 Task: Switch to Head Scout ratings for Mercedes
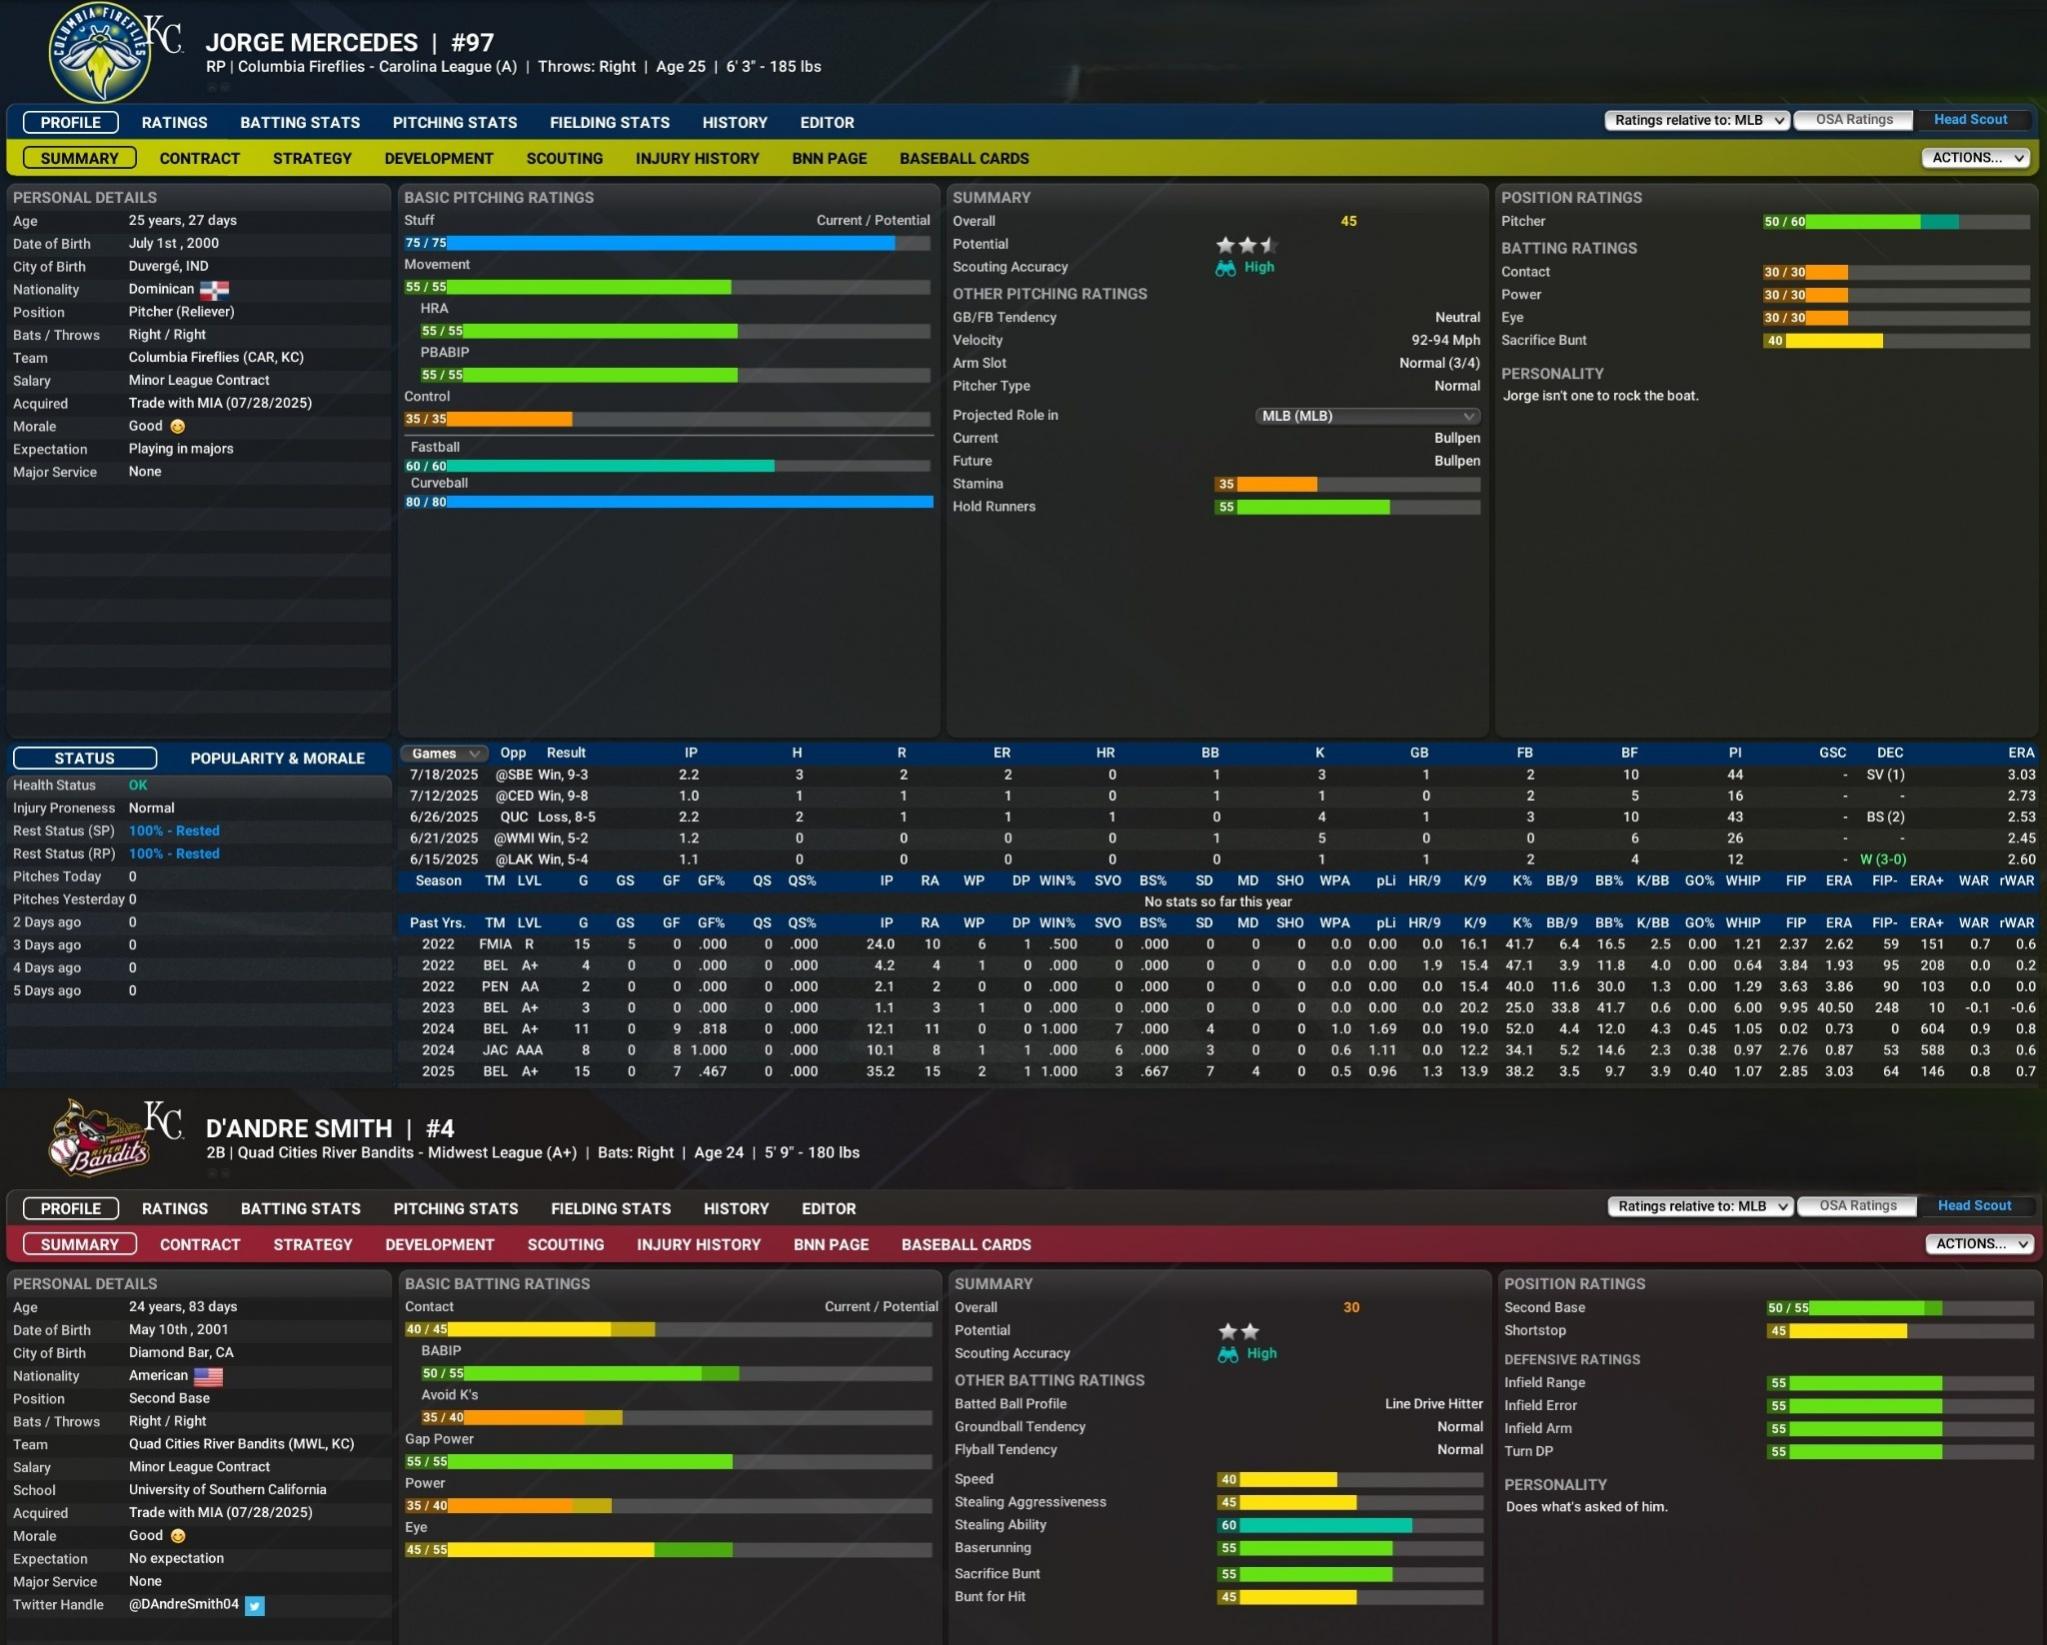pyautogui.click(x=1969, y=120)
